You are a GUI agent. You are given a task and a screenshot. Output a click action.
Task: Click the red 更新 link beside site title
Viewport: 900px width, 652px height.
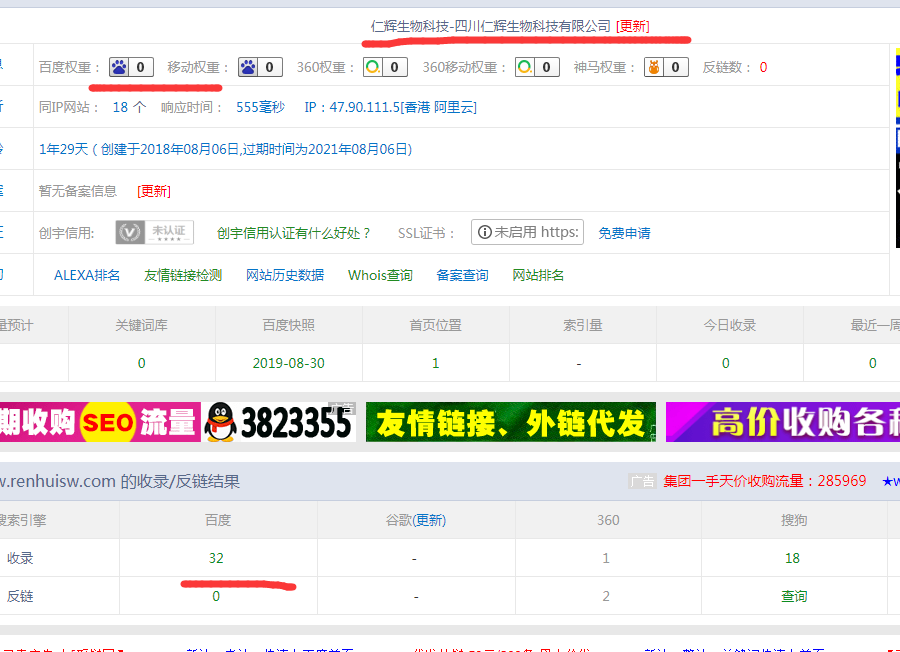633,26
